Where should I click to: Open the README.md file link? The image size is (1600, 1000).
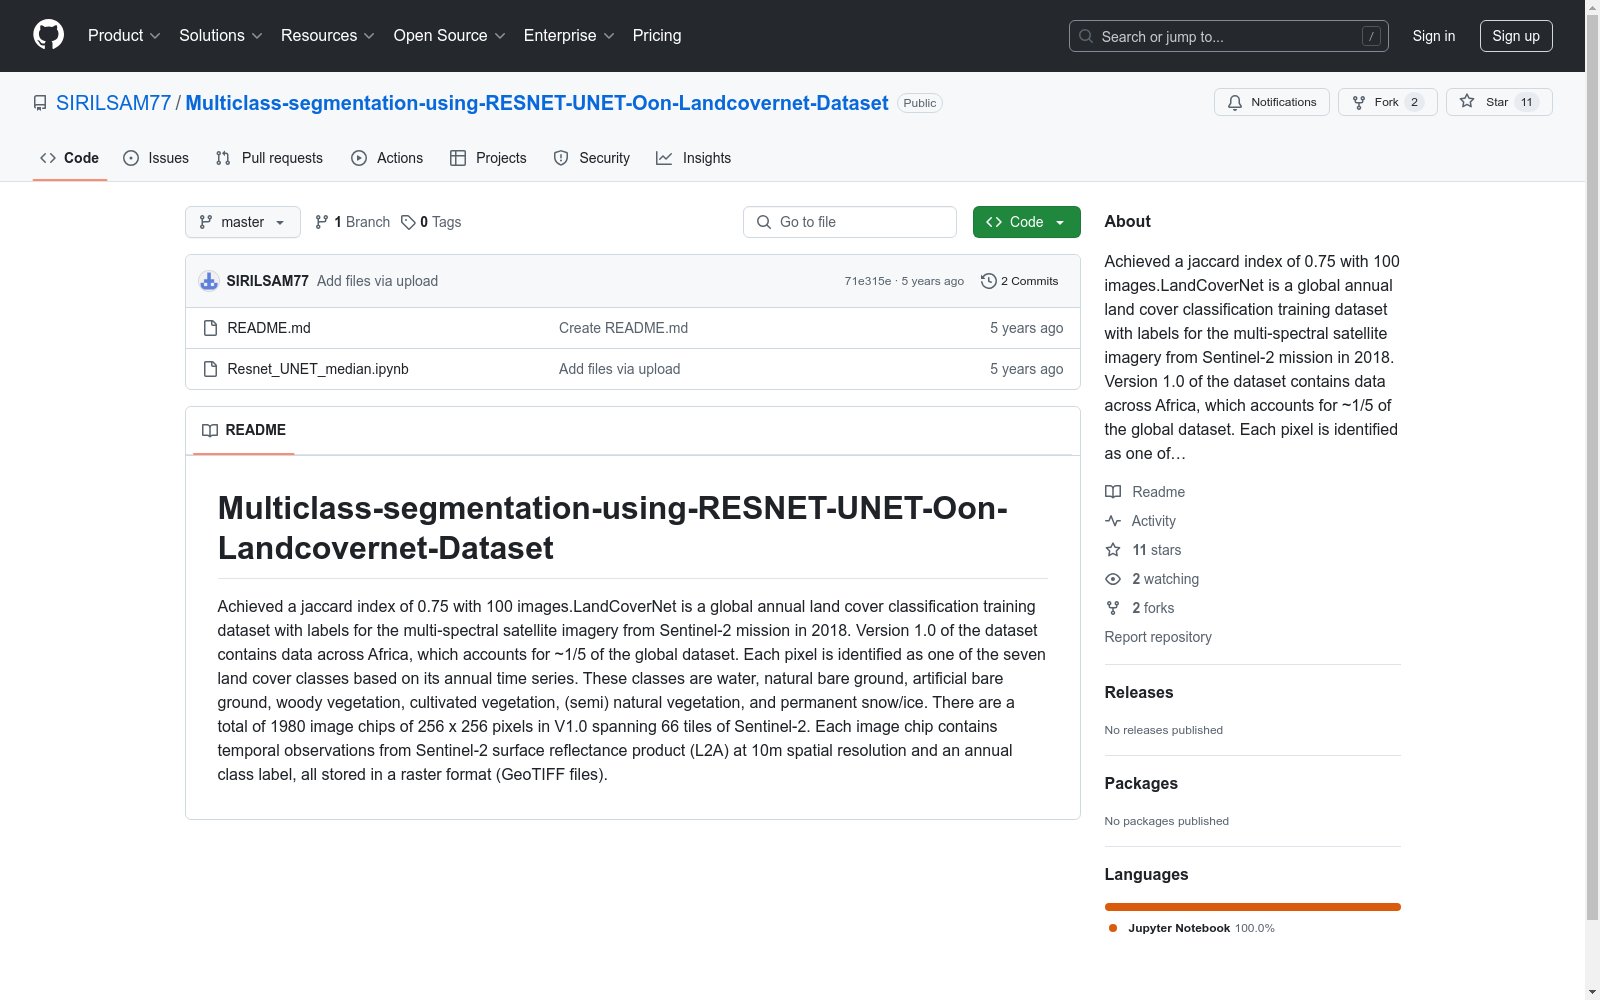[x=269, y=328]
